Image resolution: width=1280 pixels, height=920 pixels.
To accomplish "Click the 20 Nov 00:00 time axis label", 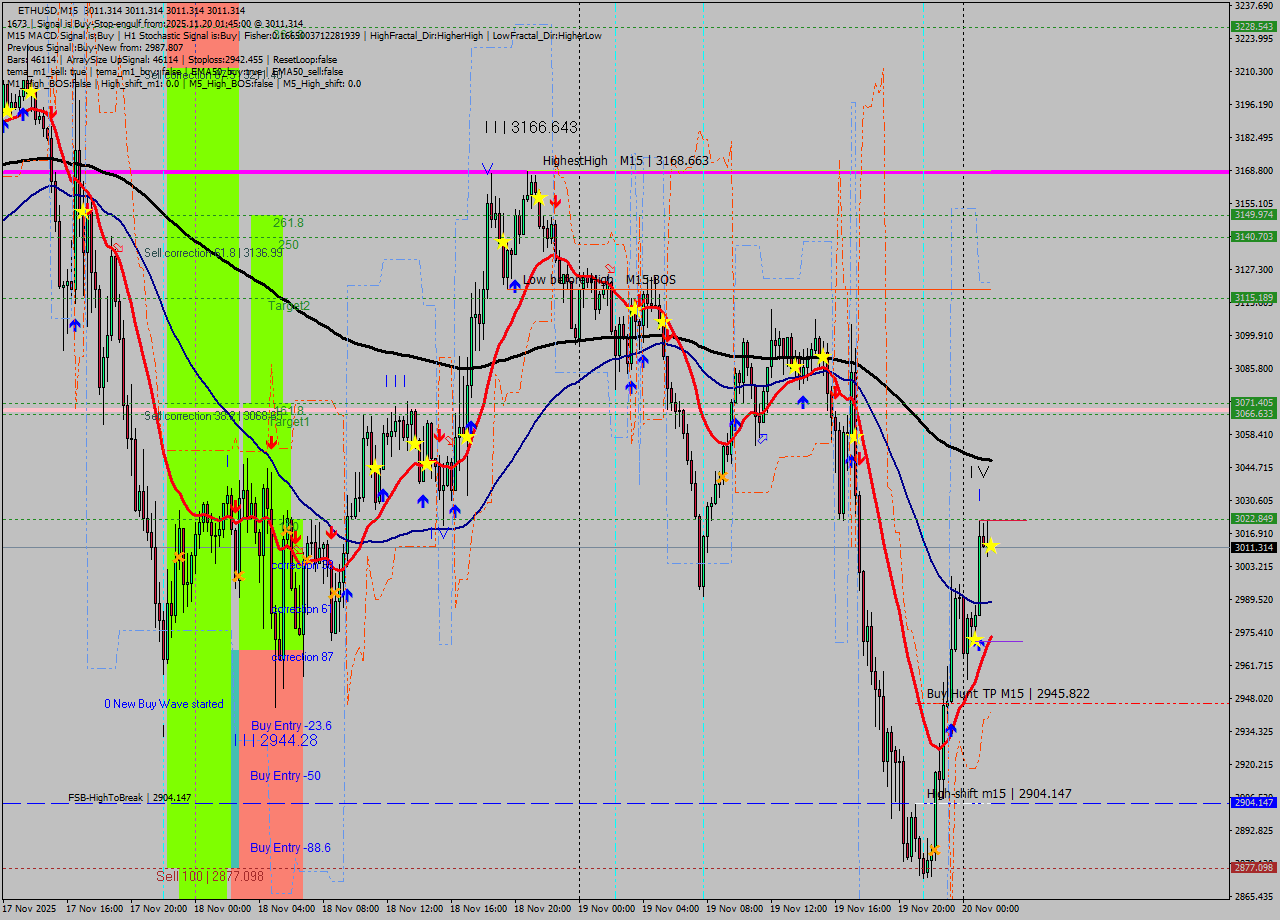I will 990,909.
